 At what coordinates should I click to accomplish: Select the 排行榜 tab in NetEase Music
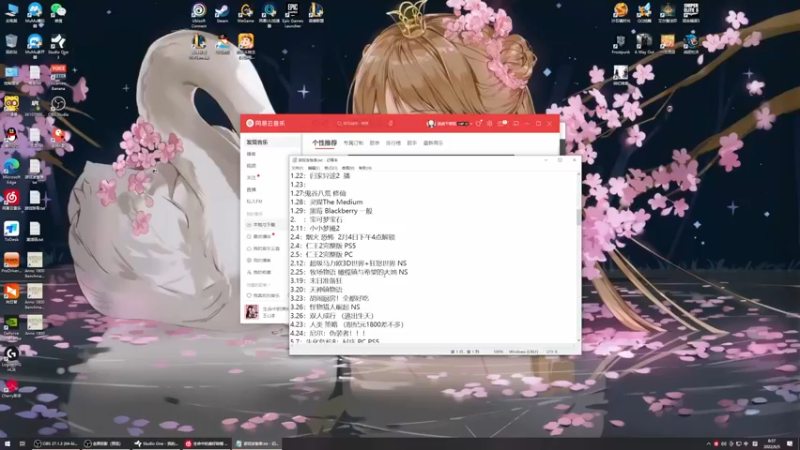[x=393, y=143]
